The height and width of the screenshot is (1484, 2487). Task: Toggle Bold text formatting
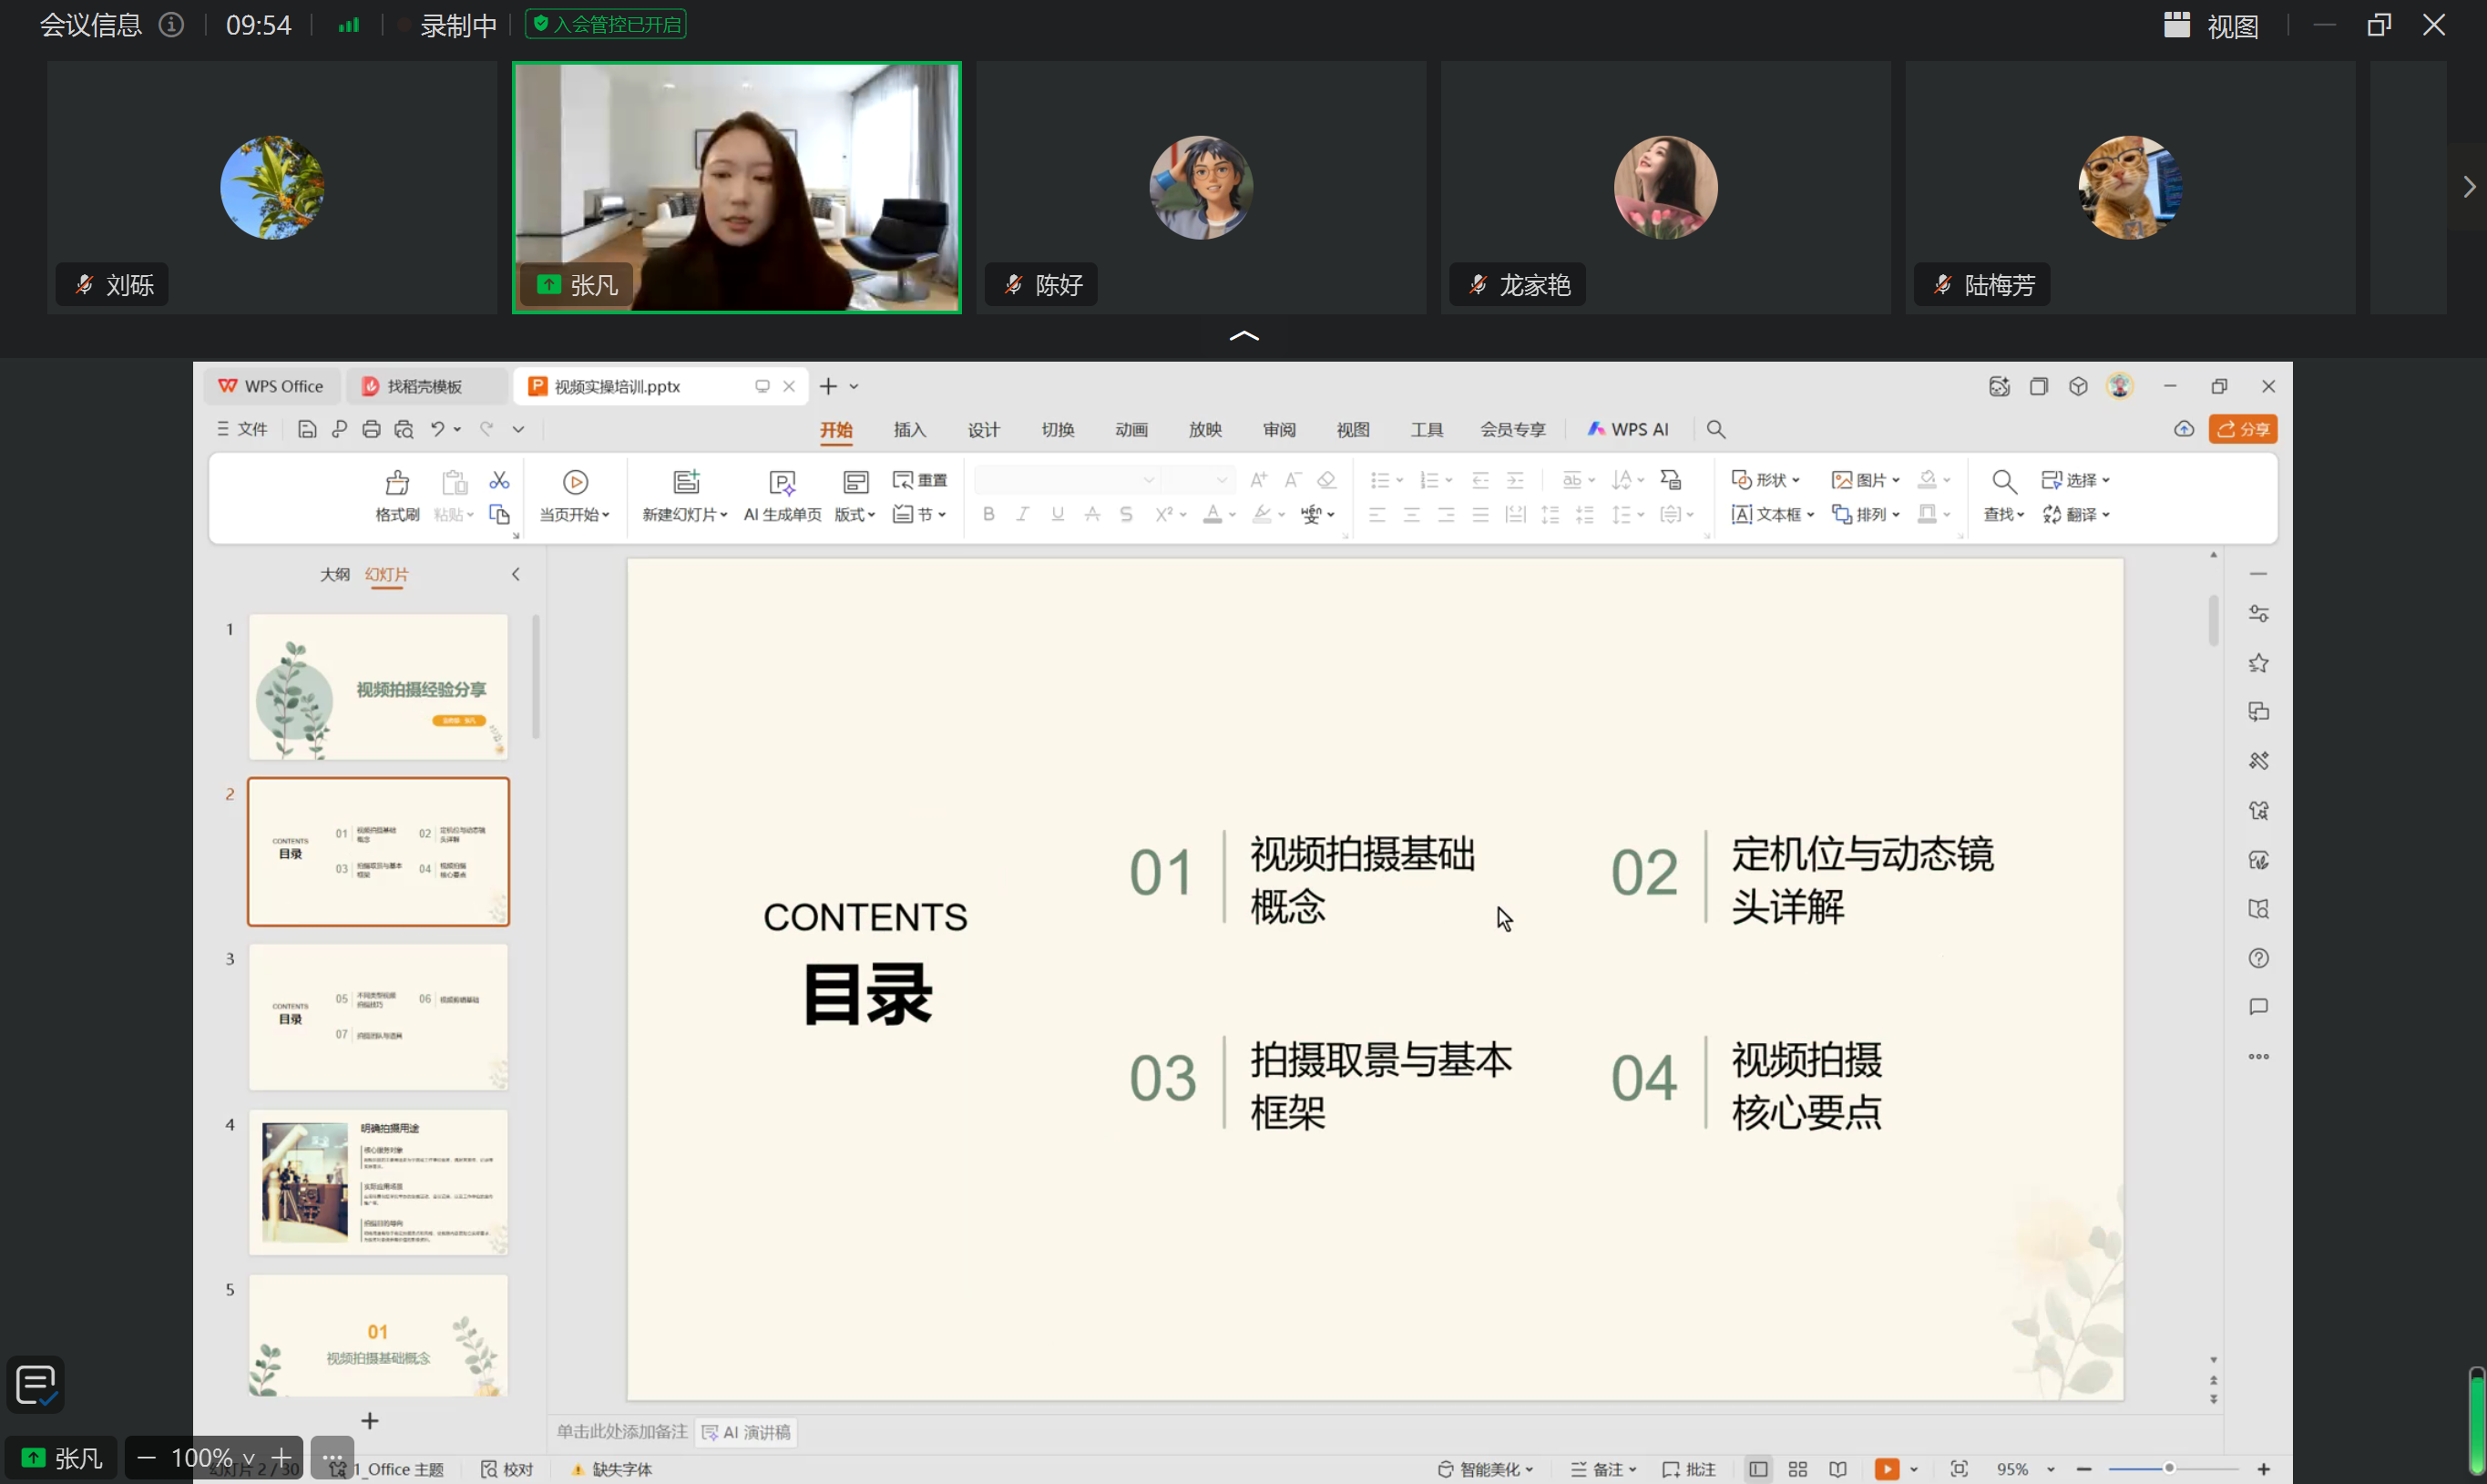pos(988,514)
